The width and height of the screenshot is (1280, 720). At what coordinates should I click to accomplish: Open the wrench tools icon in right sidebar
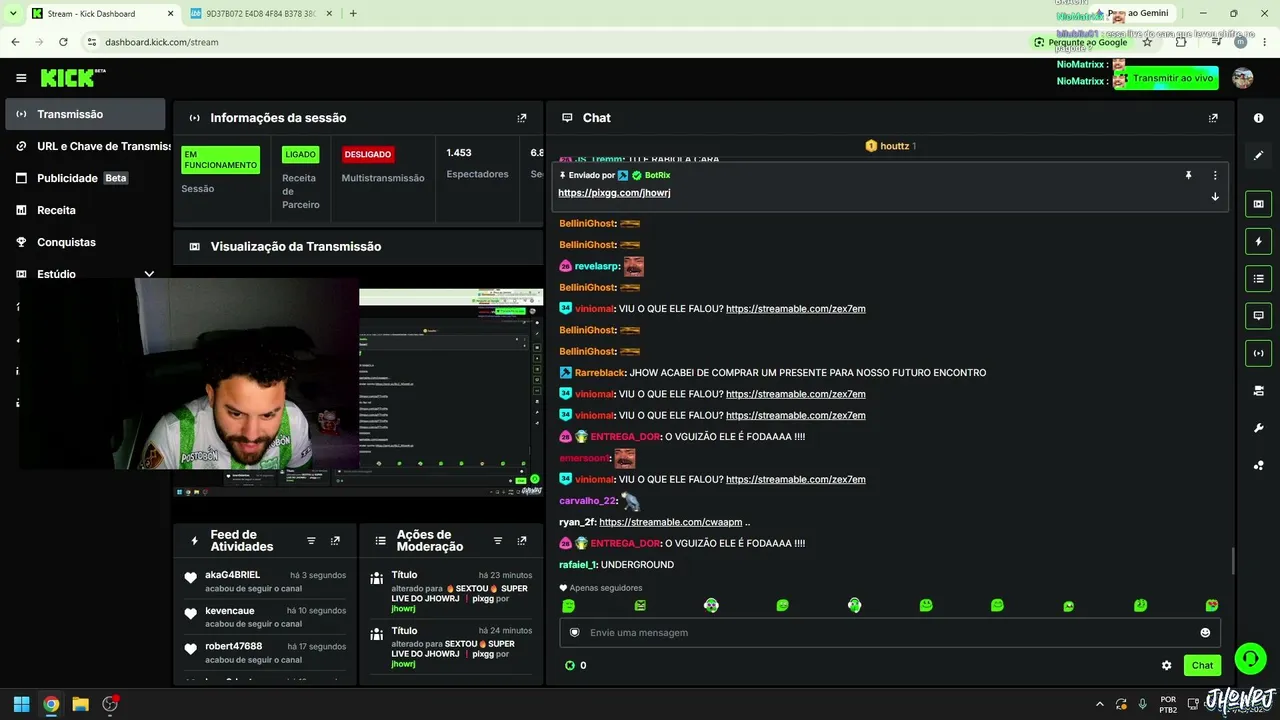[x=1258, y=428]
